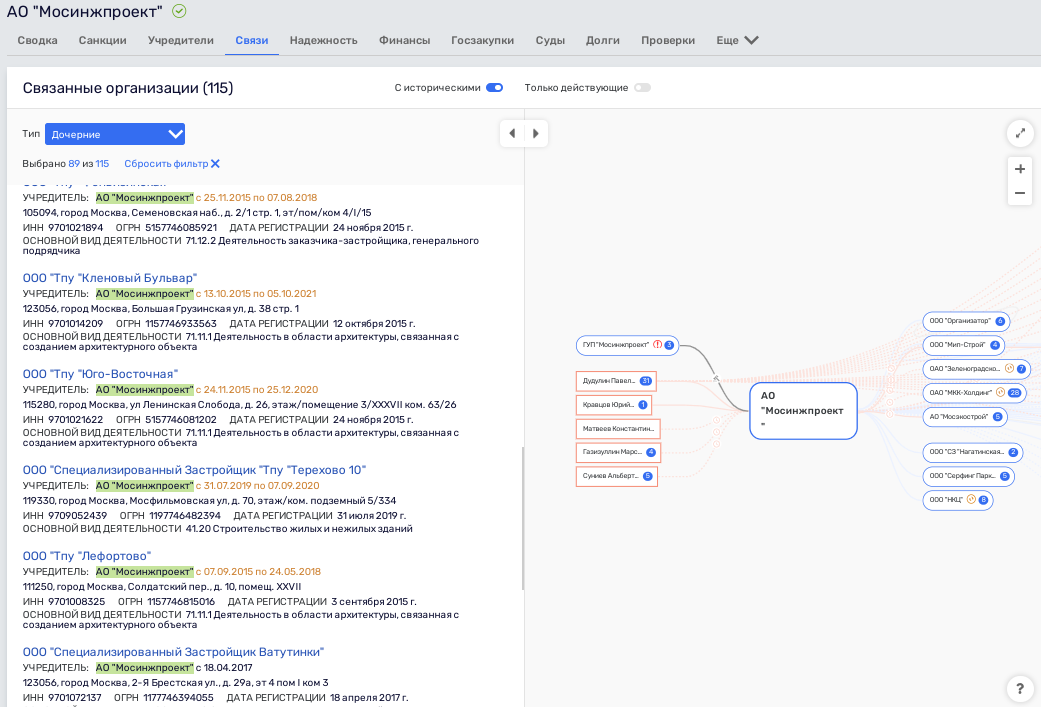Click the X icon next to Сбросить фильтр
Image resolution: width=1041 pixels, height=707 pixels.
(x=215, y=163)
